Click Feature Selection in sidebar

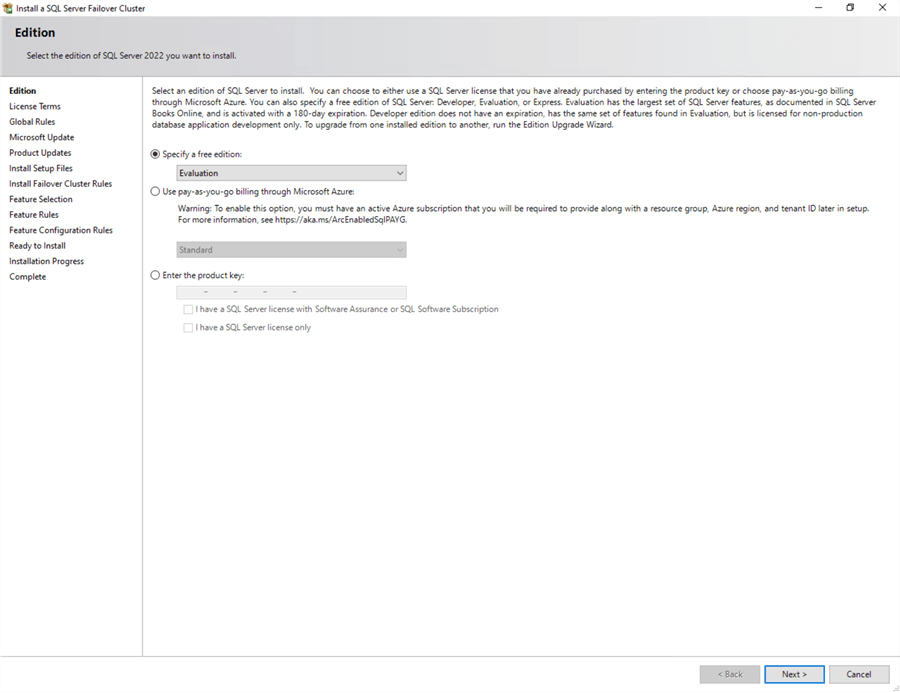[x=41, y=199]
